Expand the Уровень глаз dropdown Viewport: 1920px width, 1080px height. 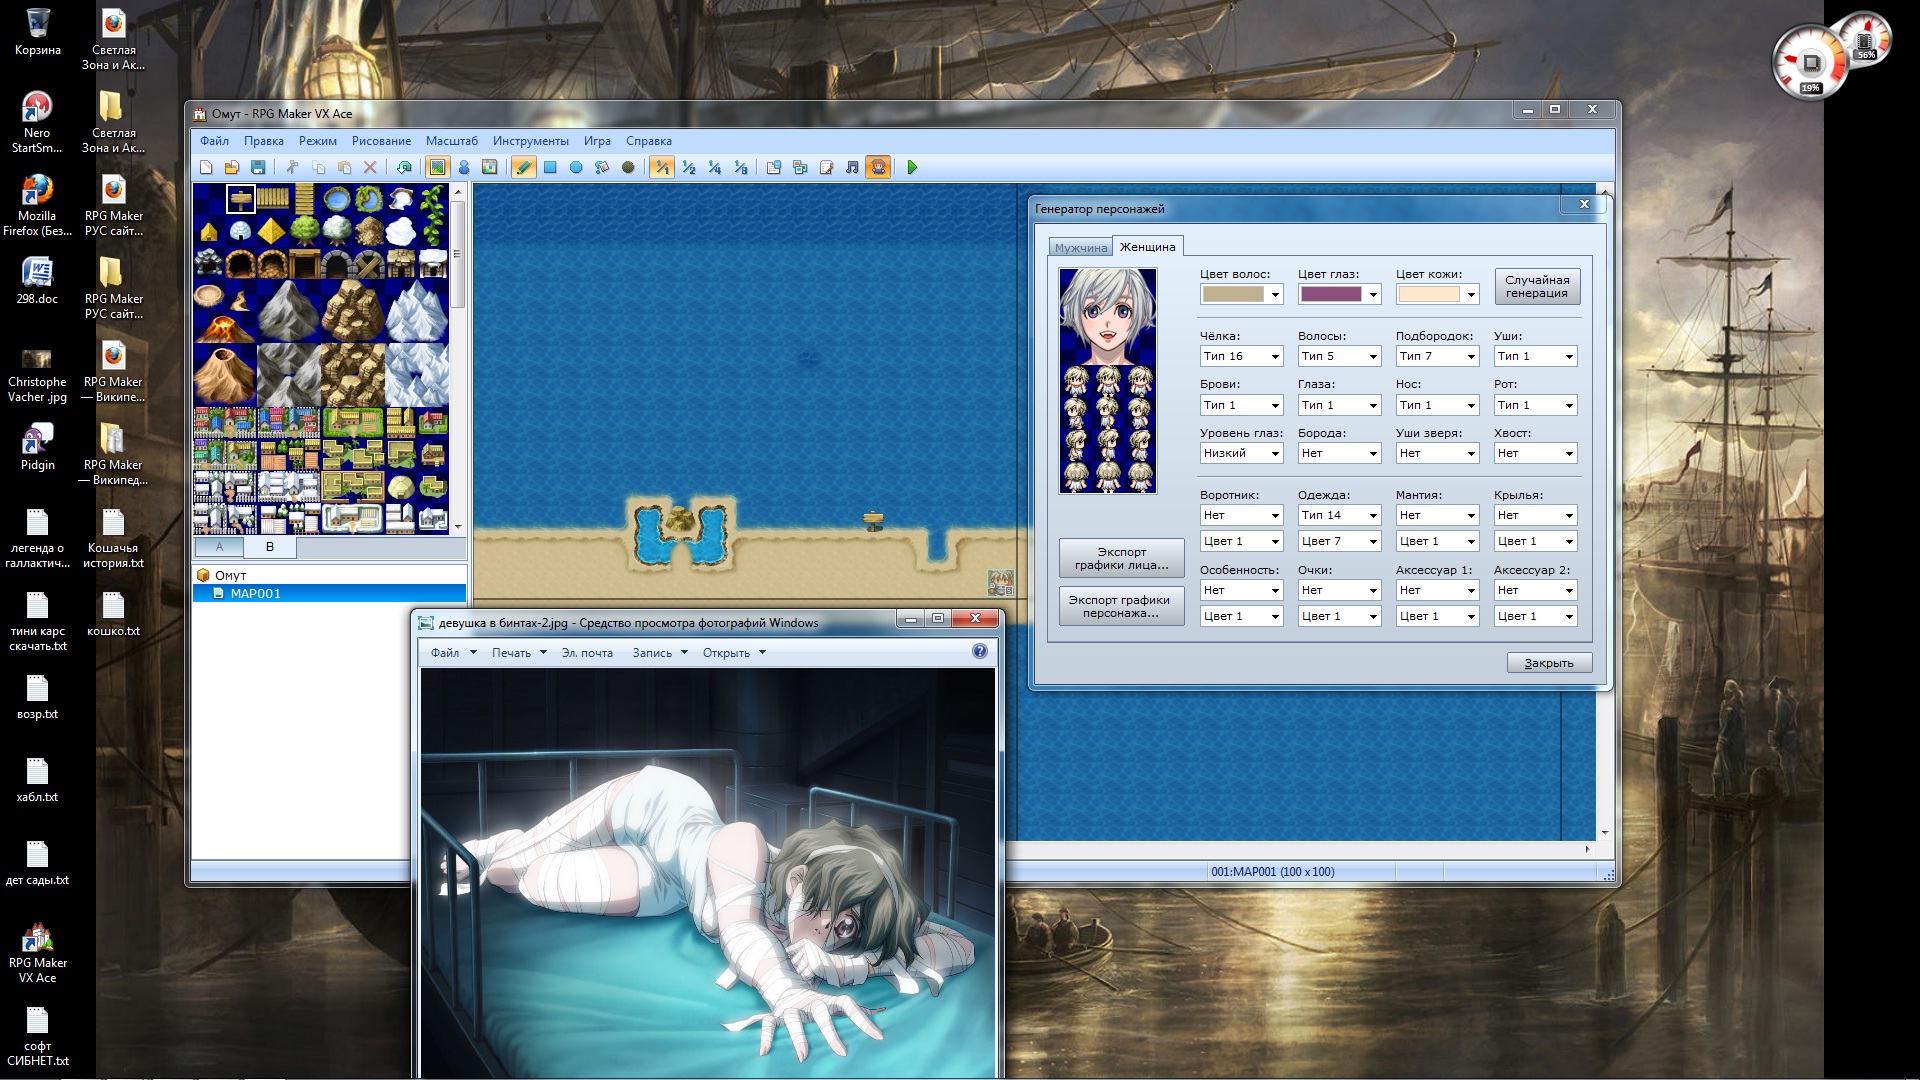click(x=1241, y=454)
